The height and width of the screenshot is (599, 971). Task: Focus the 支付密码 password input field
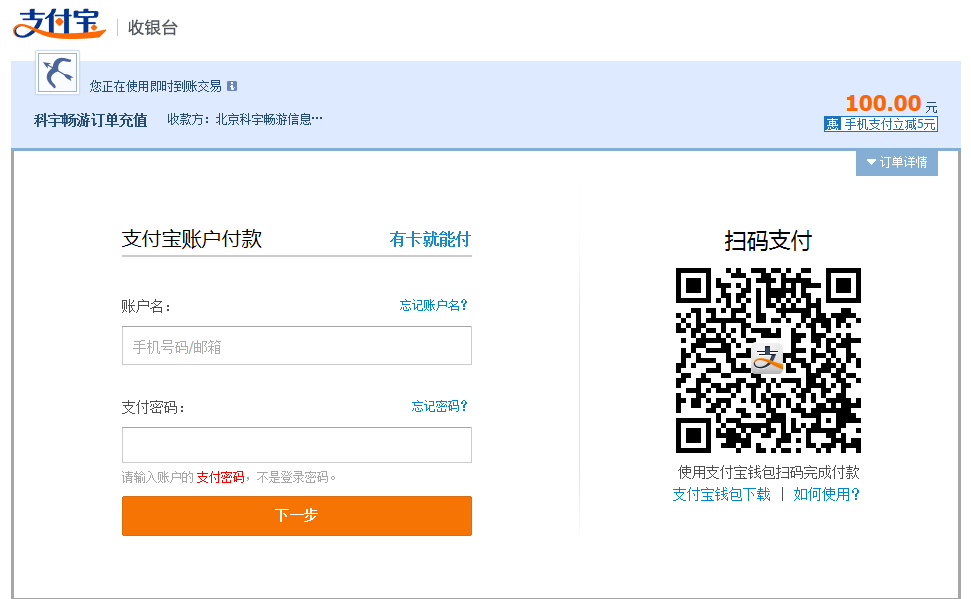[x=297, y=445]
